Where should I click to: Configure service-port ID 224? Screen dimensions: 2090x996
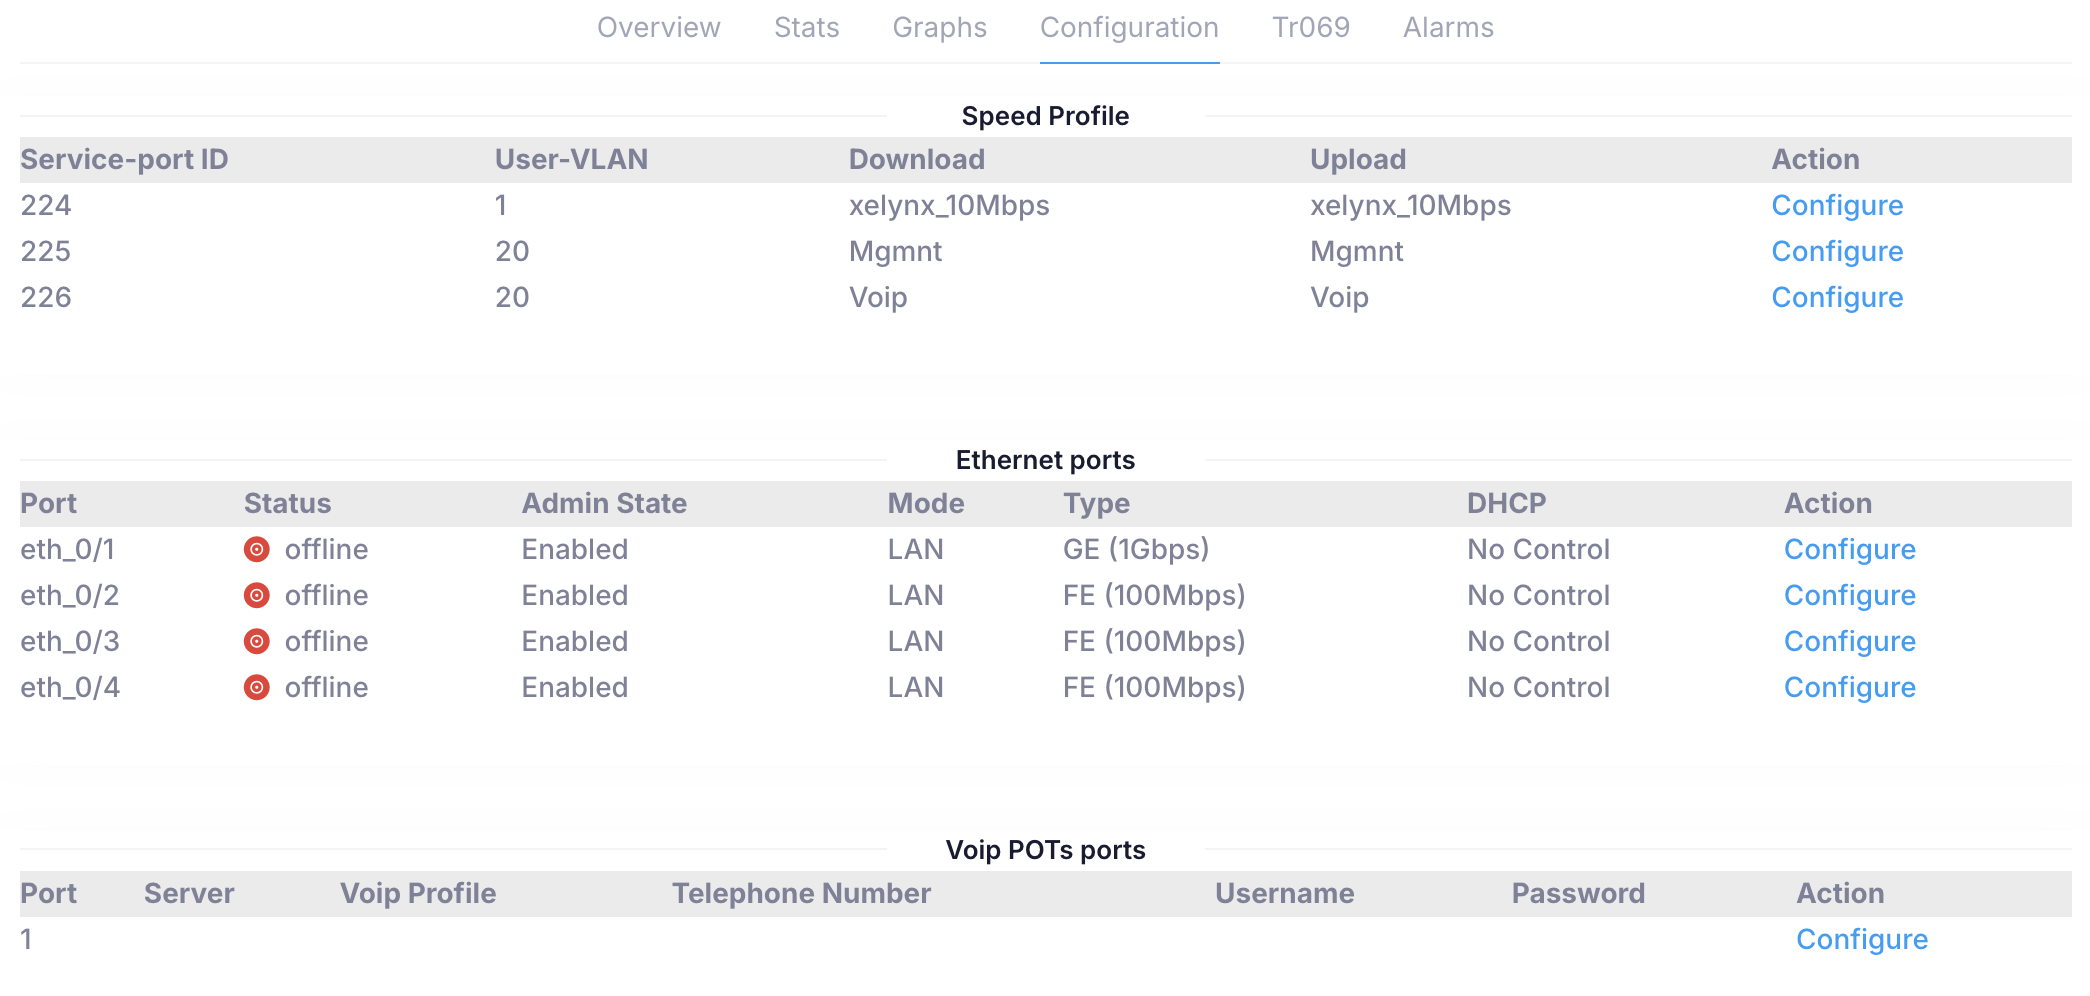point(1837,205)
